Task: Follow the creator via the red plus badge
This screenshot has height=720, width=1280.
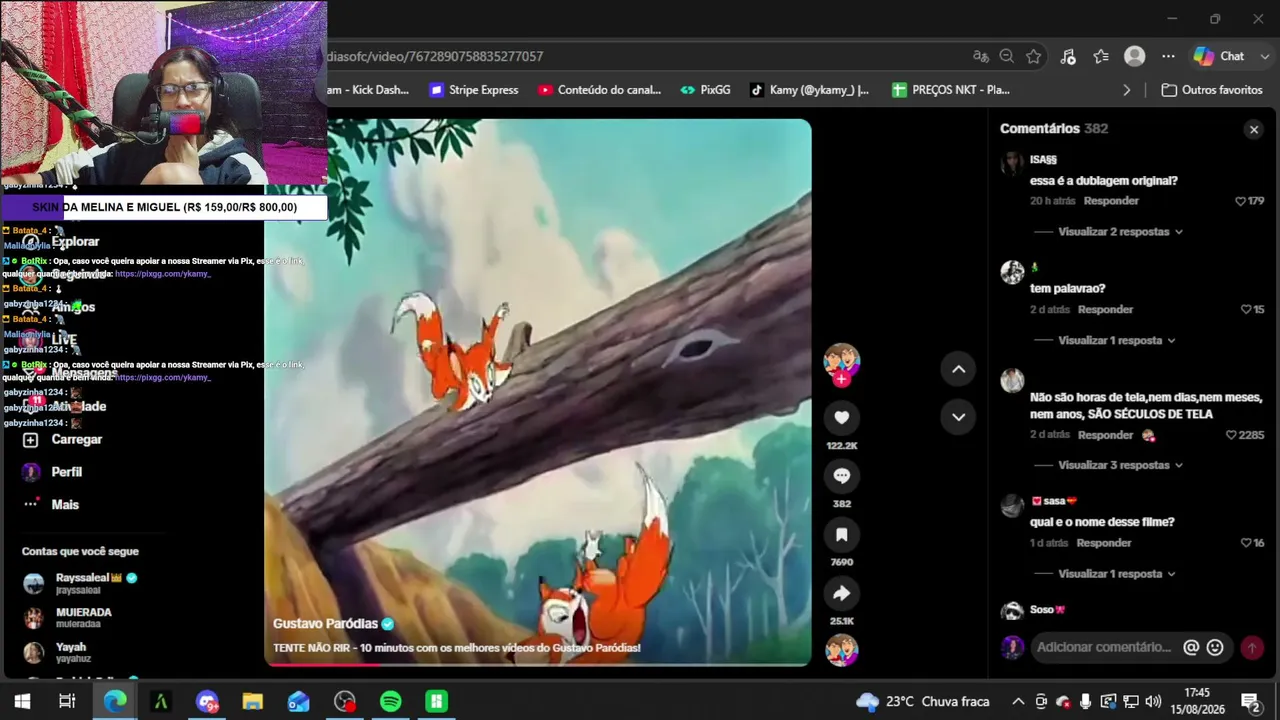Action: pyautogui.click(x=841, y=380)
